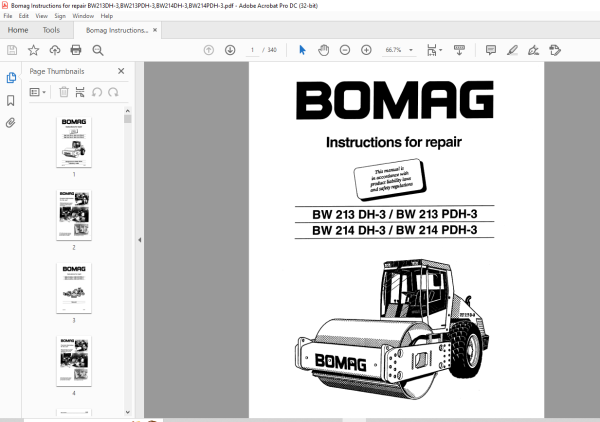Open the Fit page options icon
This screenshot has height=422, width=600.
pyautogui.click(x=432, y=50)
